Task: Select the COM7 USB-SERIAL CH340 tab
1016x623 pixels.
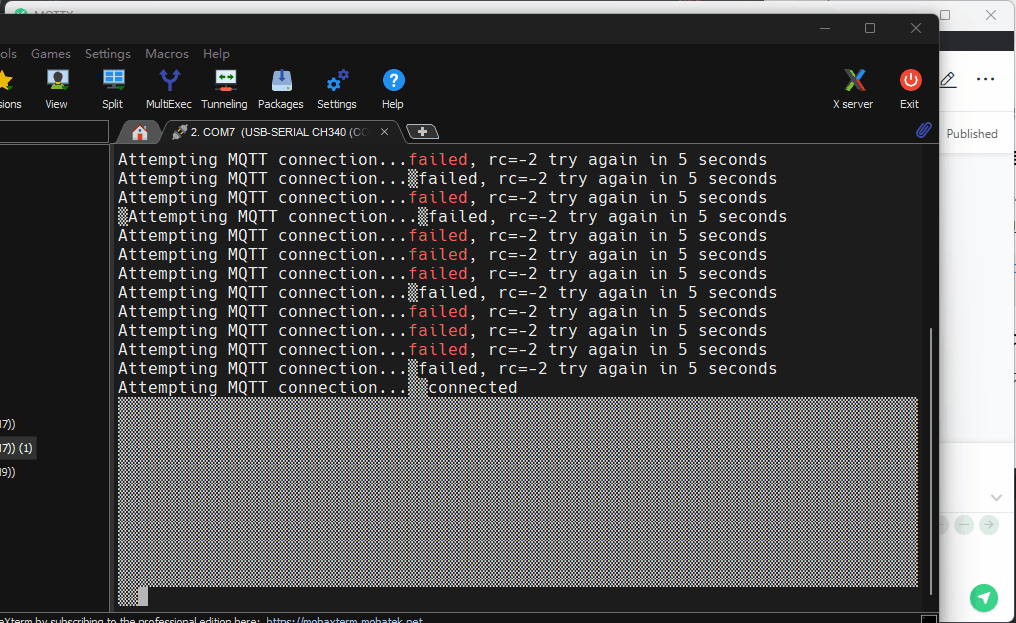Action: pyautogui.click(x=270, y=132)
